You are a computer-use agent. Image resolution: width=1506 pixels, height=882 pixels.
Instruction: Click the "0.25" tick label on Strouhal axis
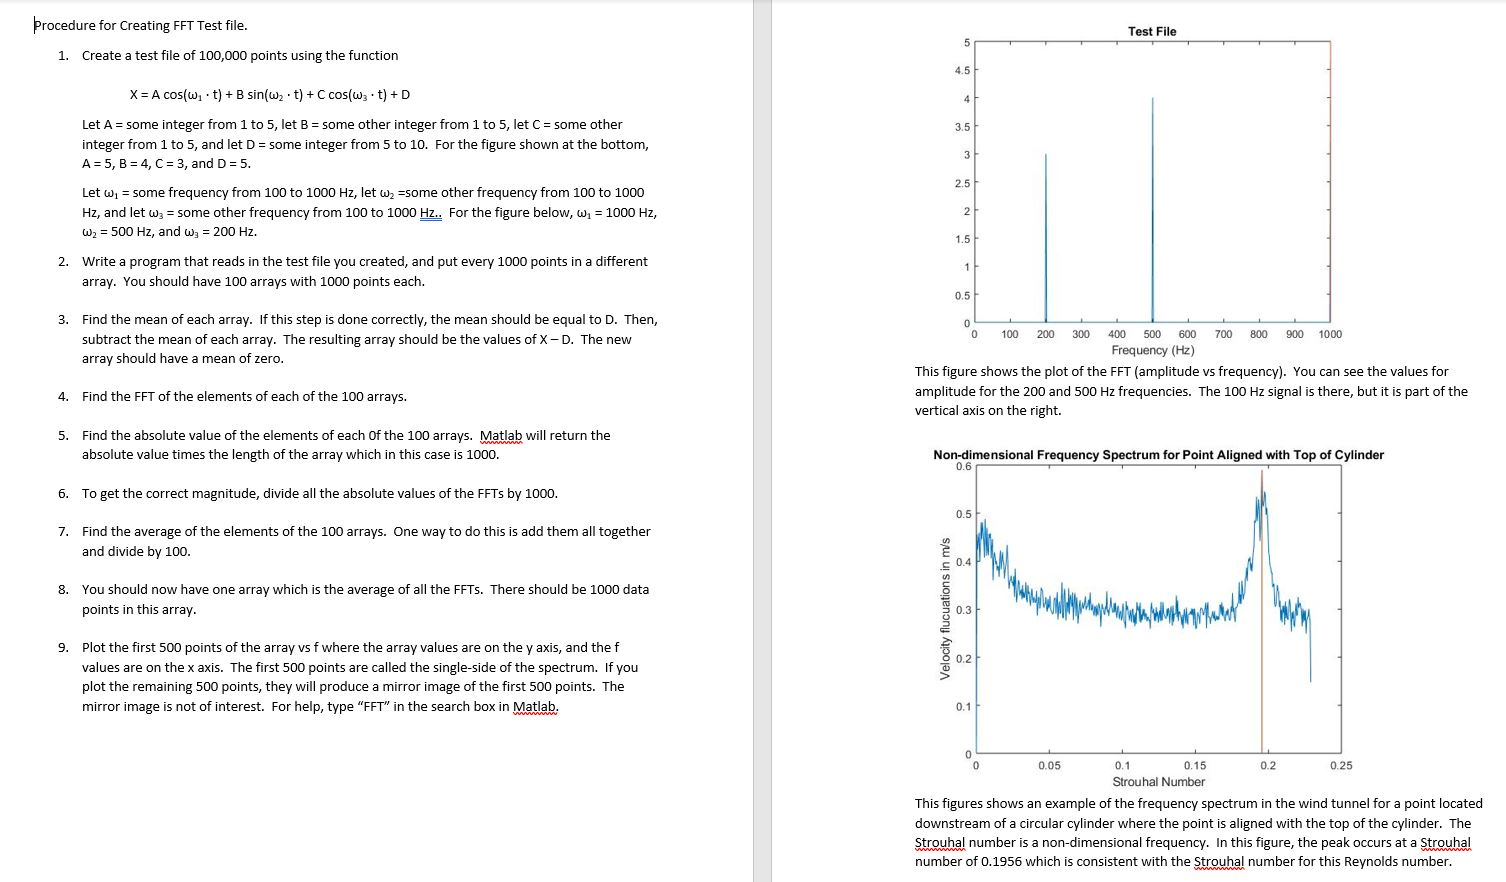pos(1341,766)
